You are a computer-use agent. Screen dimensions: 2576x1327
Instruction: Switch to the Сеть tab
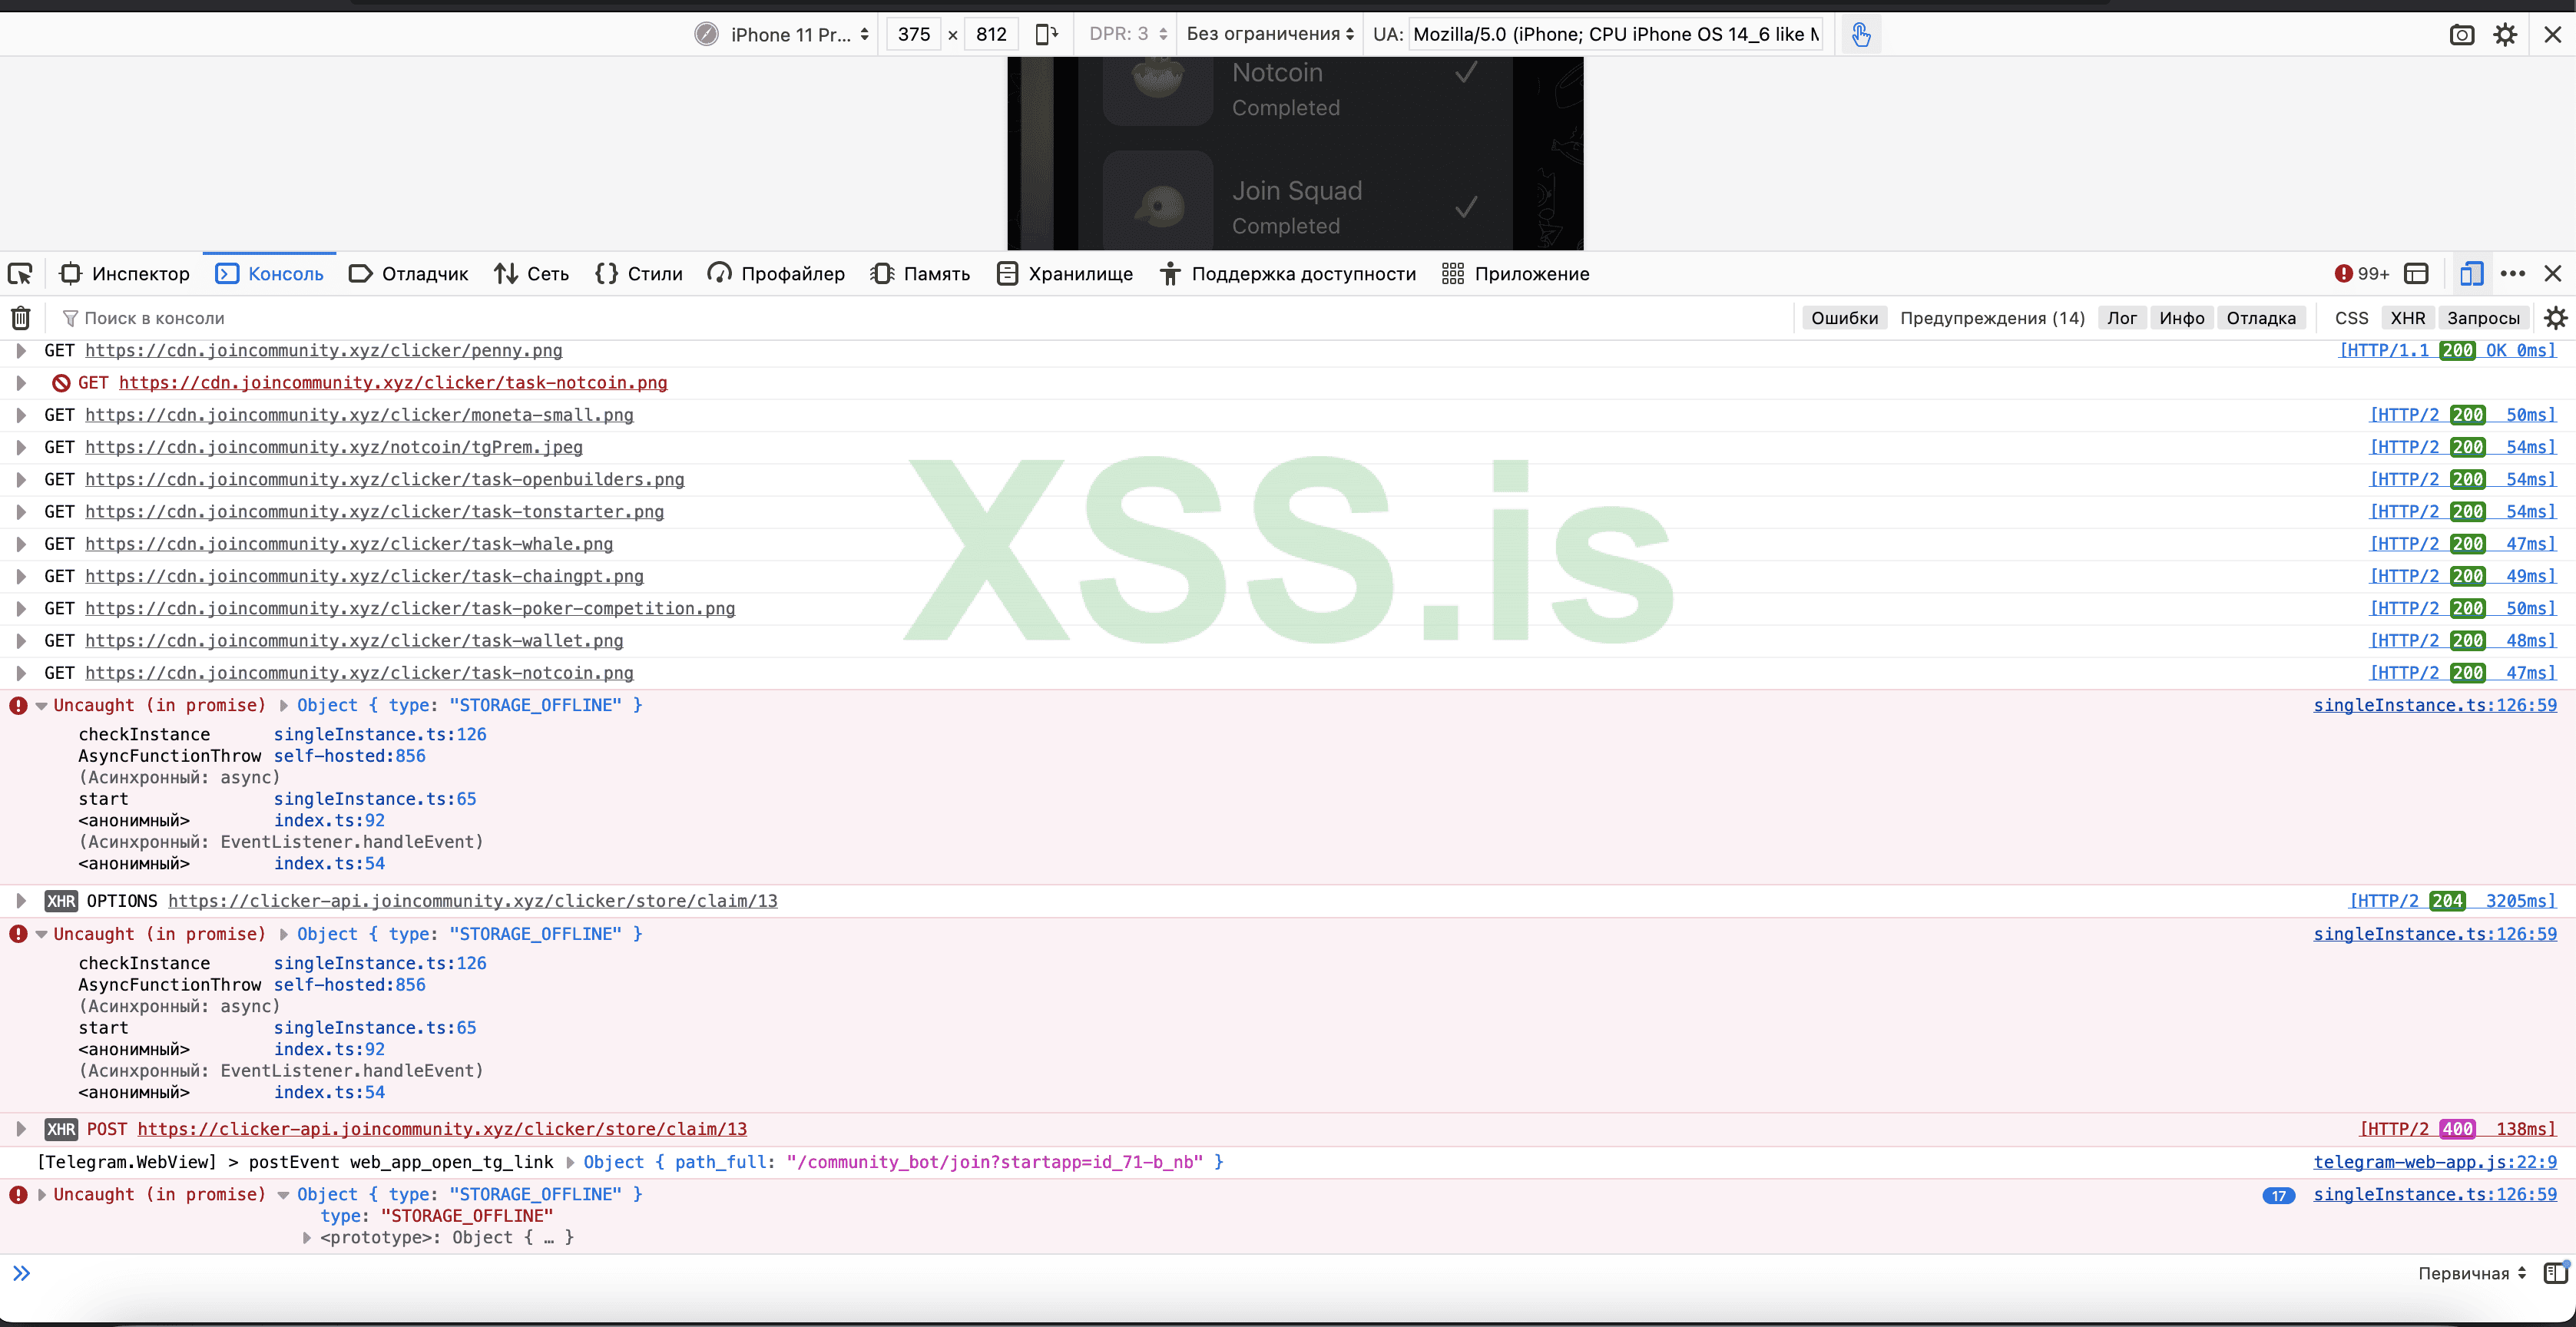click(531, 274)
